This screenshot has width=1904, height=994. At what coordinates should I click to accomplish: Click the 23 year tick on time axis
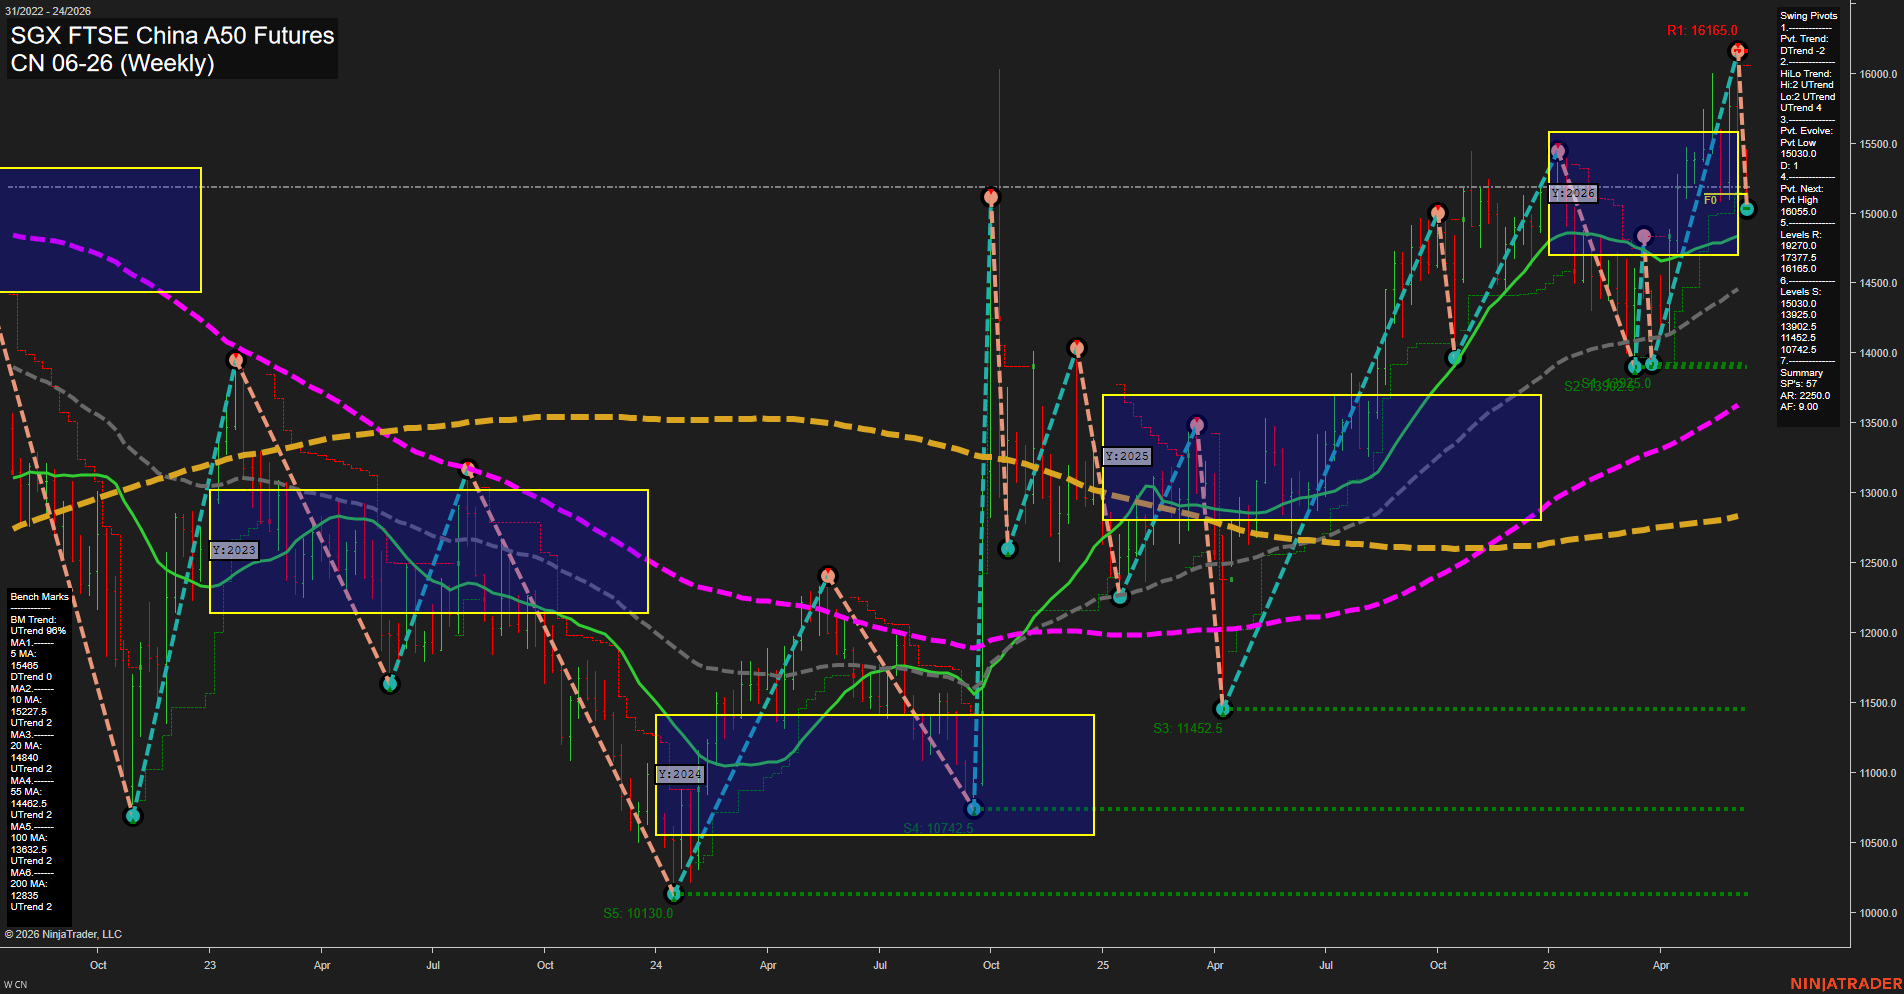pos(210,965)
